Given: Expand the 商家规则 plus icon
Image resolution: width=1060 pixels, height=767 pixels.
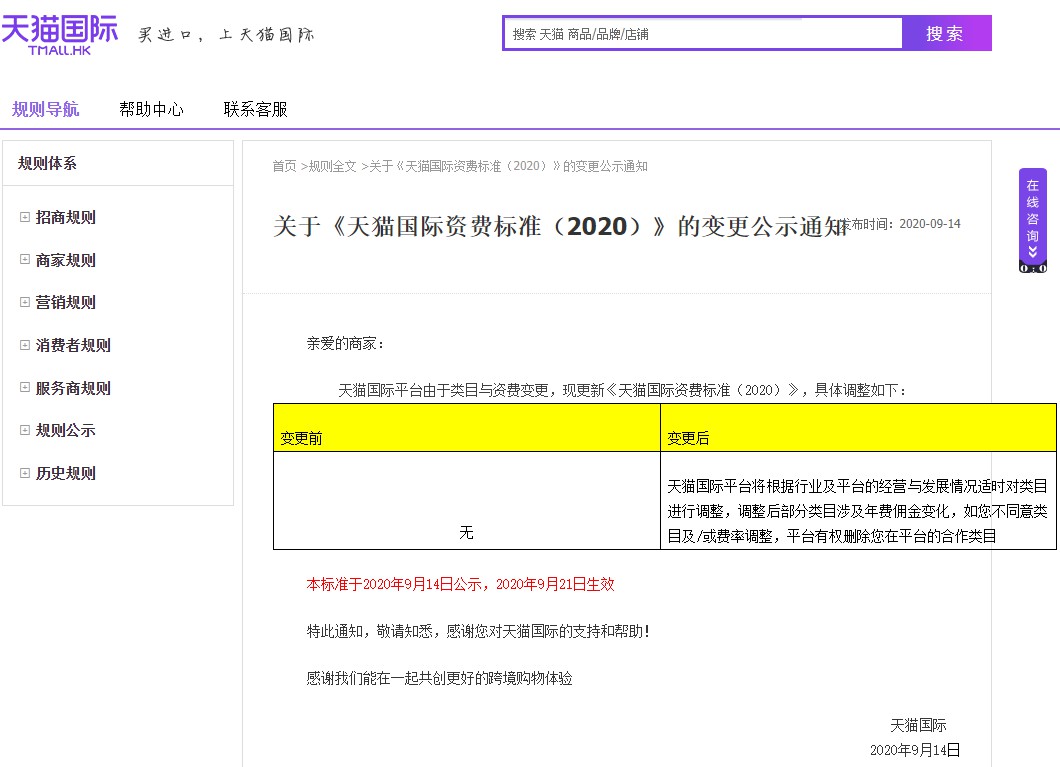Looking at the screenshot, I should pos(25,259).
